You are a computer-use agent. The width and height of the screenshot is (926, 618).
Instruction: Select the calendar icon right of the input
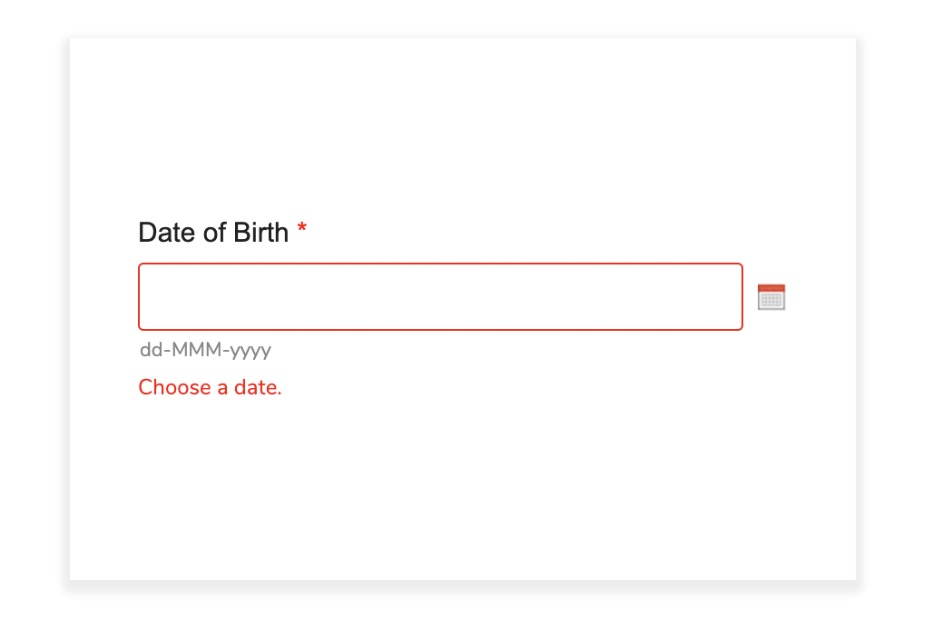point(771,297)
